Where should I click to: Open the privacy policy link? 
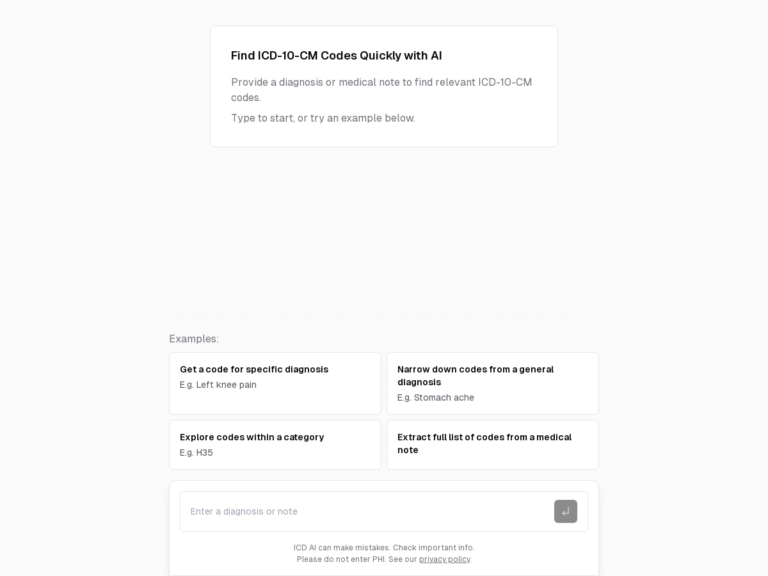[444, 559]
